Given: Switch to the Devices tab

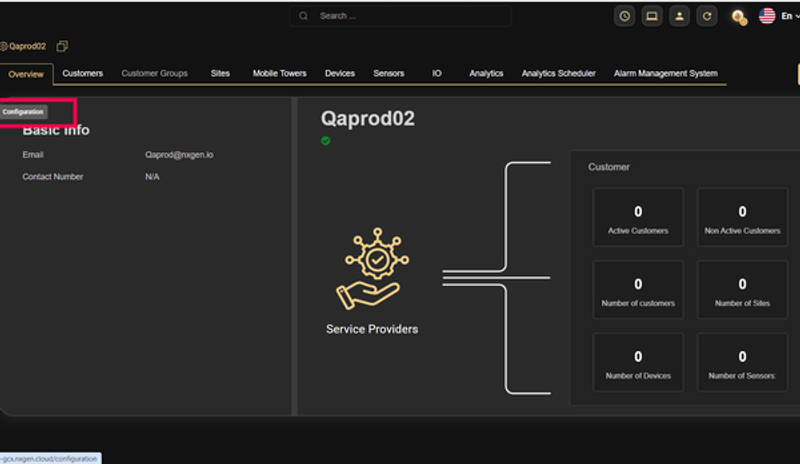Looking at the screenshot, I should (340, 74).
